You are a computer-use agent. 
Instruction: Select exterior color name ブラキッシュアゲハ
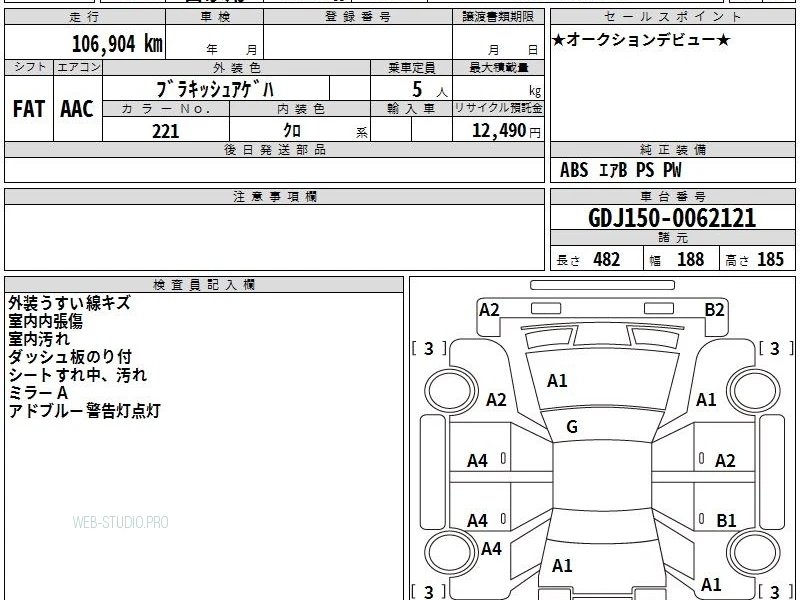215,89
